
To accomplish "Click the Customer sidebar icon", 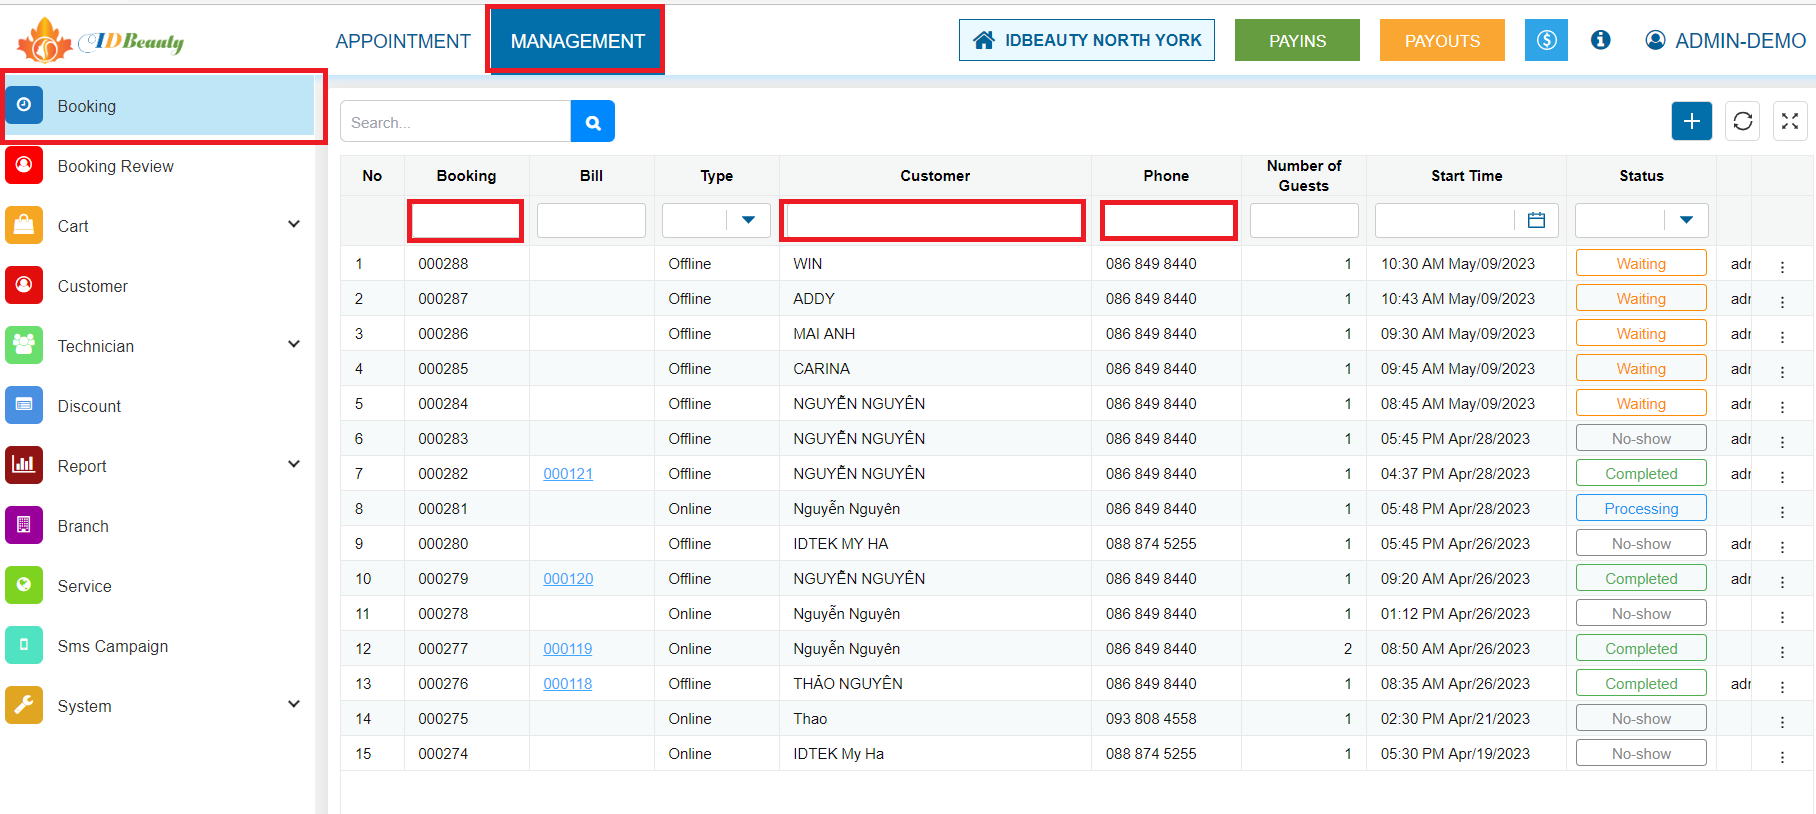I will click(24, 285).
